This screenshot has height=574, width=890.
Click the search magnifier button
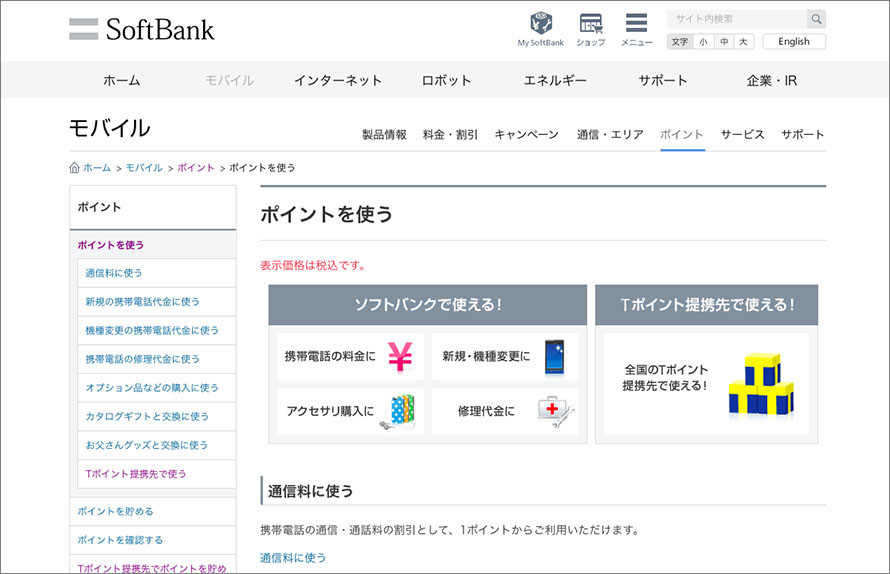(x=816, y=19)
